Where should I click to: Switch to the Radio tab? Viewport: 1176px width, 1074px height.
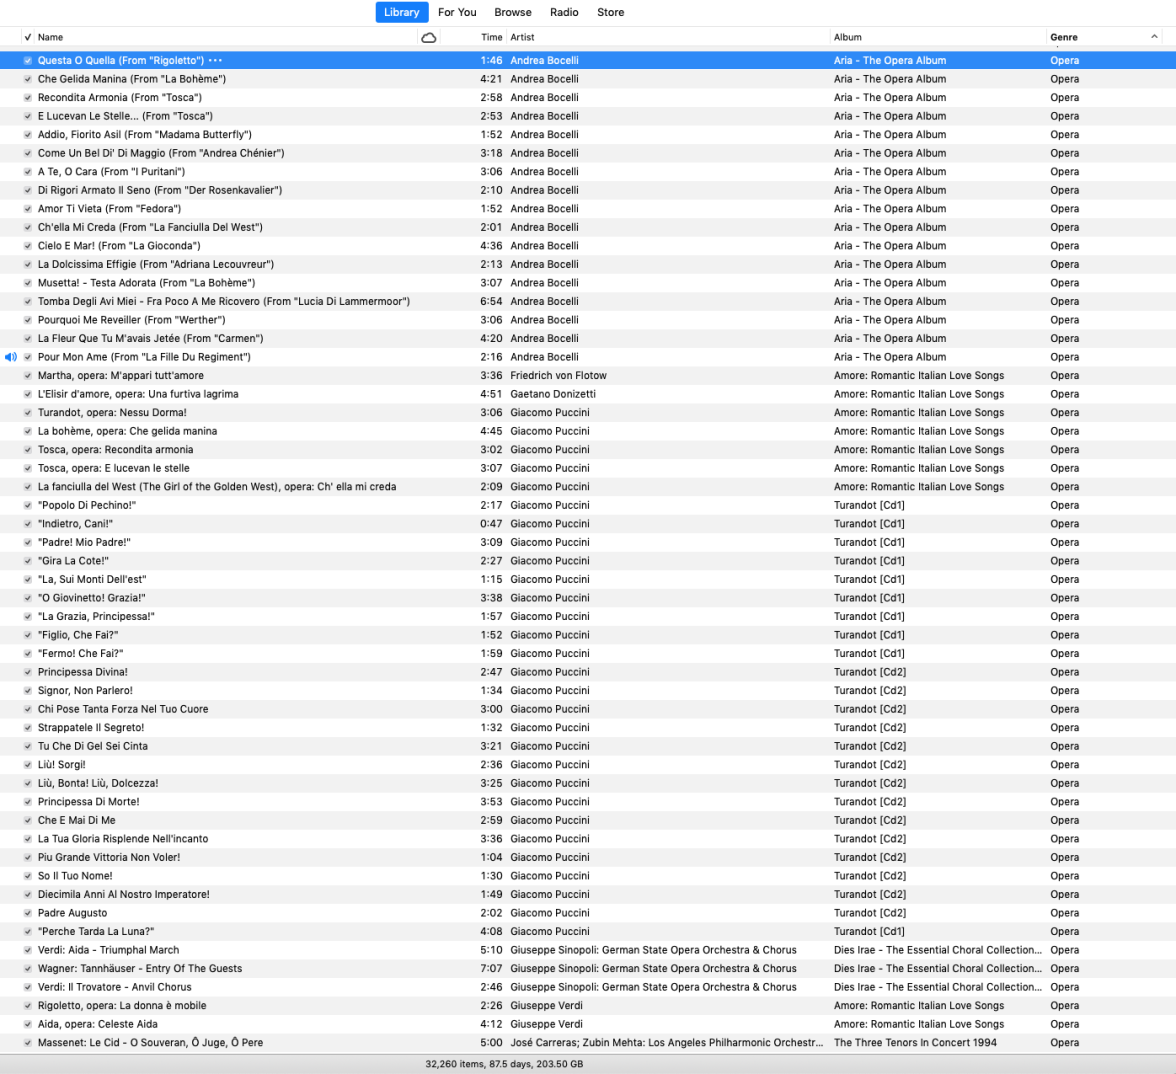tap(564, 12)
